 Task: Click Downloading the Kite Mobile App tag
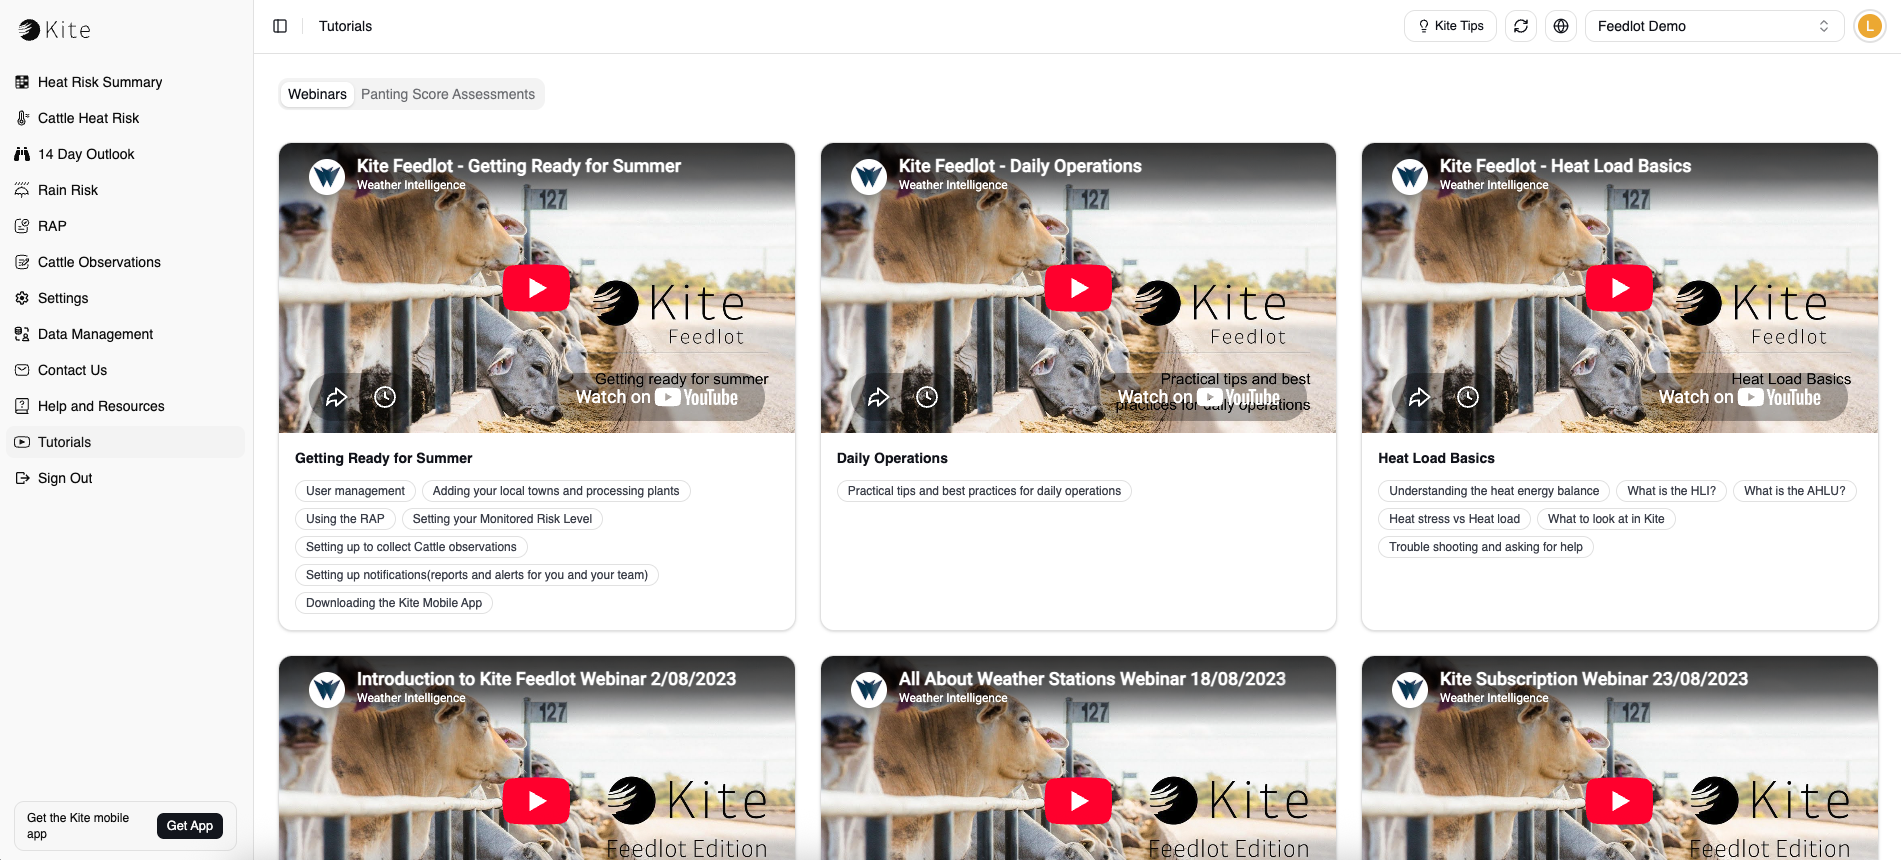point(394,603)
